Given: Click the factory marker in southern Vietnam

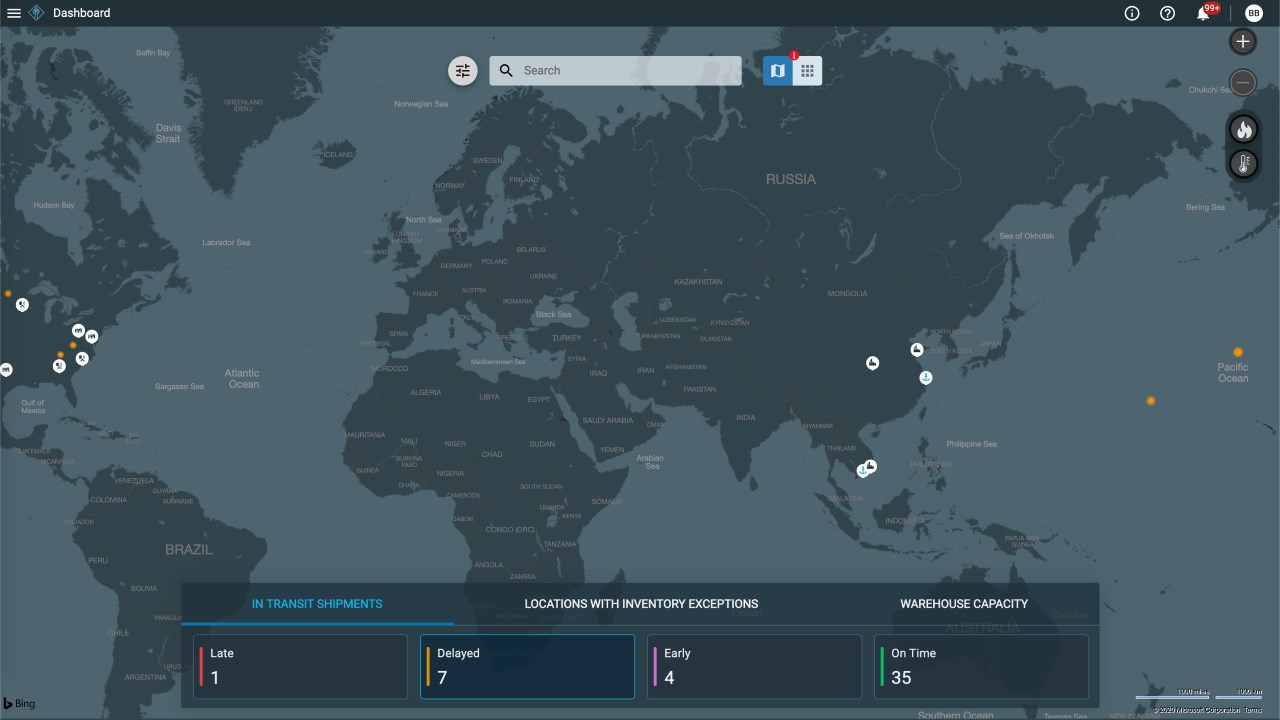Looking at the screenshot, I should (x=871, y=466).
